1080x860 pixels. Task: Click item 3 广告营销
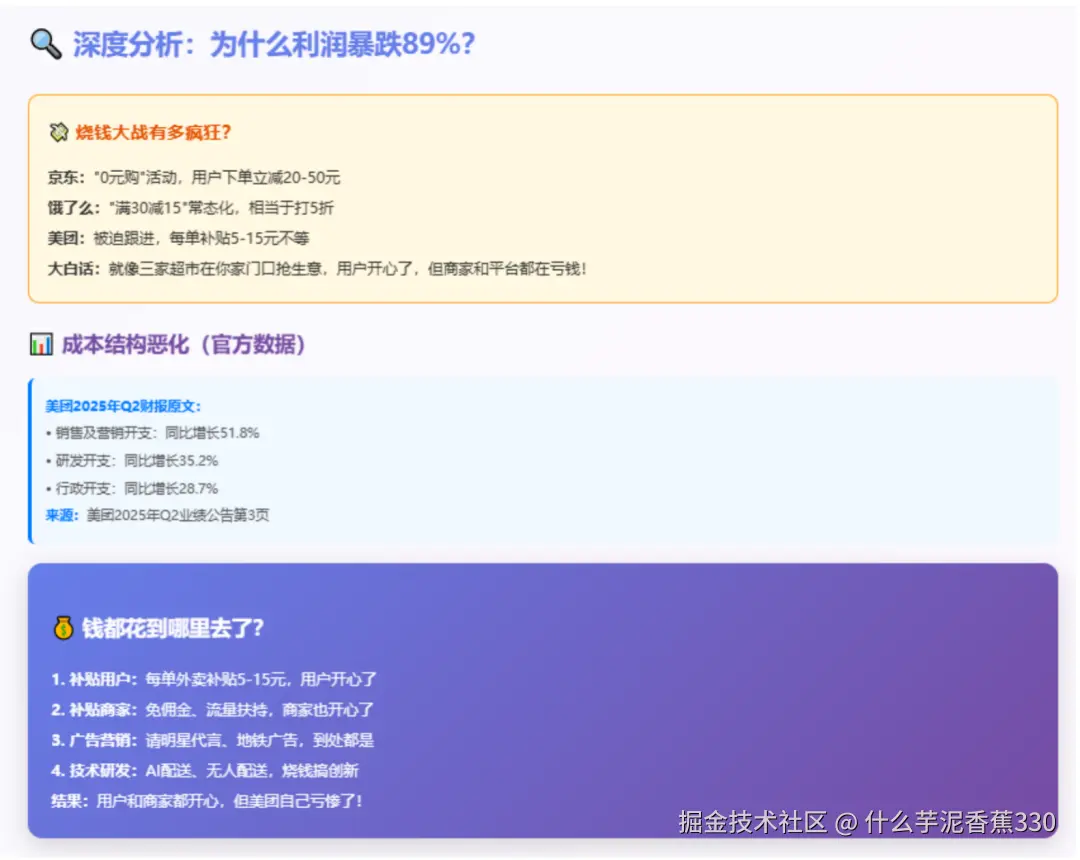coord(212,740)
